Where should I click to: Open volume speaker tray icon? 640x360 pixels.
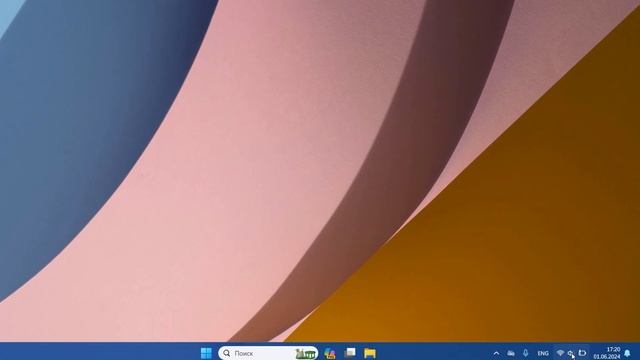[x=571, y=353]
